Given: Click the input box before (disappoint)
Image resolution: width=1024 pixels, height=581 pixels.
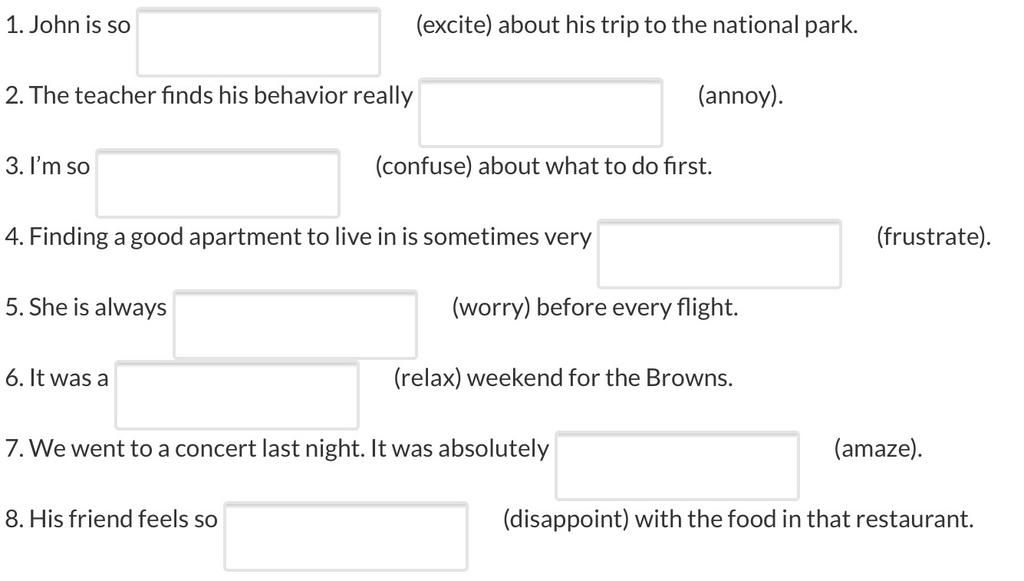Looking at the screenshot, I should point(346,536).
